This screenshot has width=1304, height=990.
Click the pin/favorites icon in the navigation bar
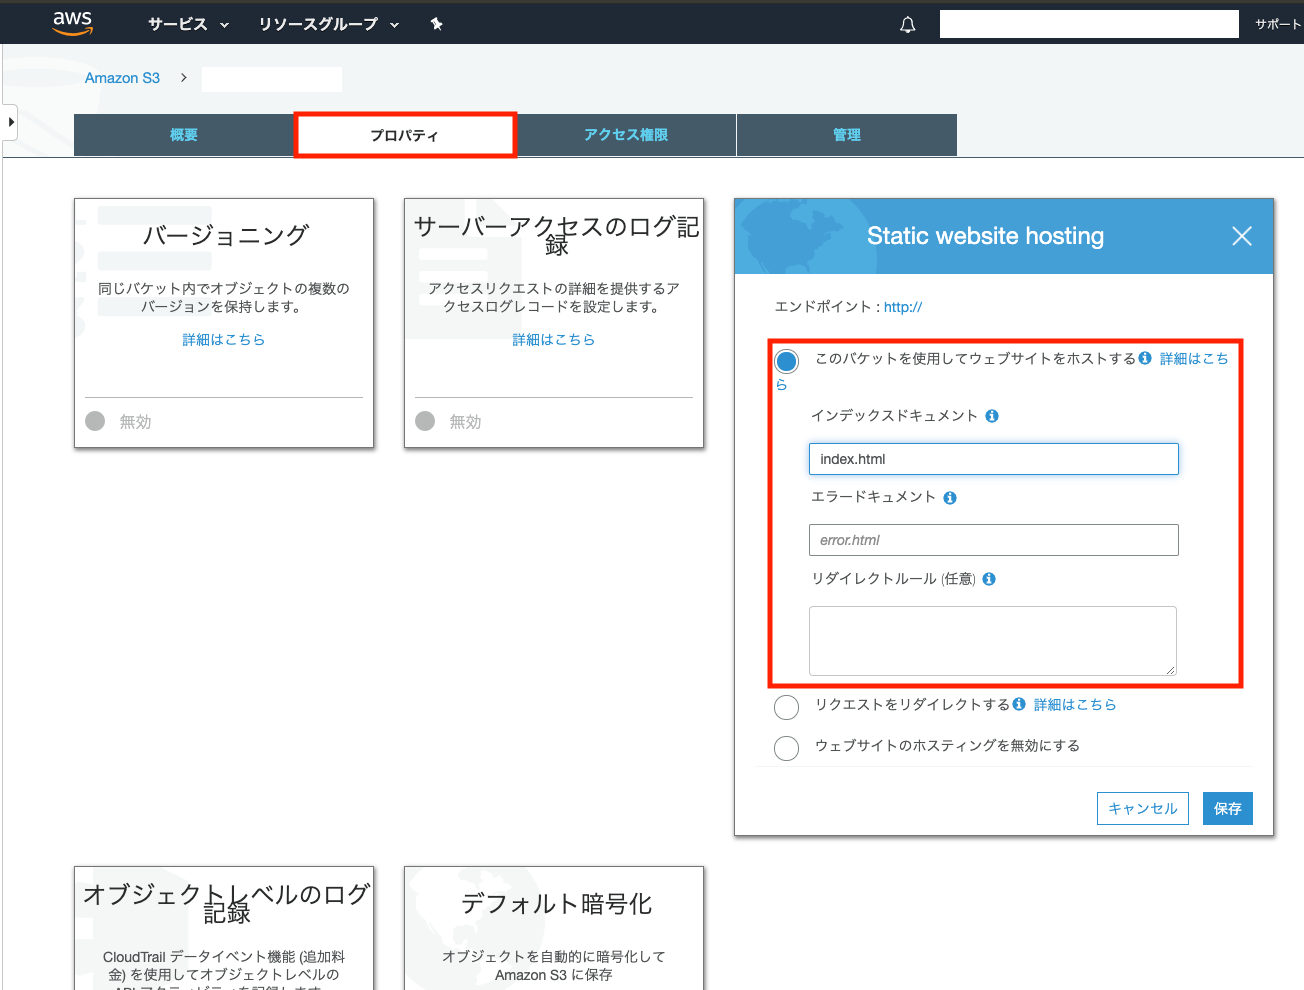coord(436,24)
